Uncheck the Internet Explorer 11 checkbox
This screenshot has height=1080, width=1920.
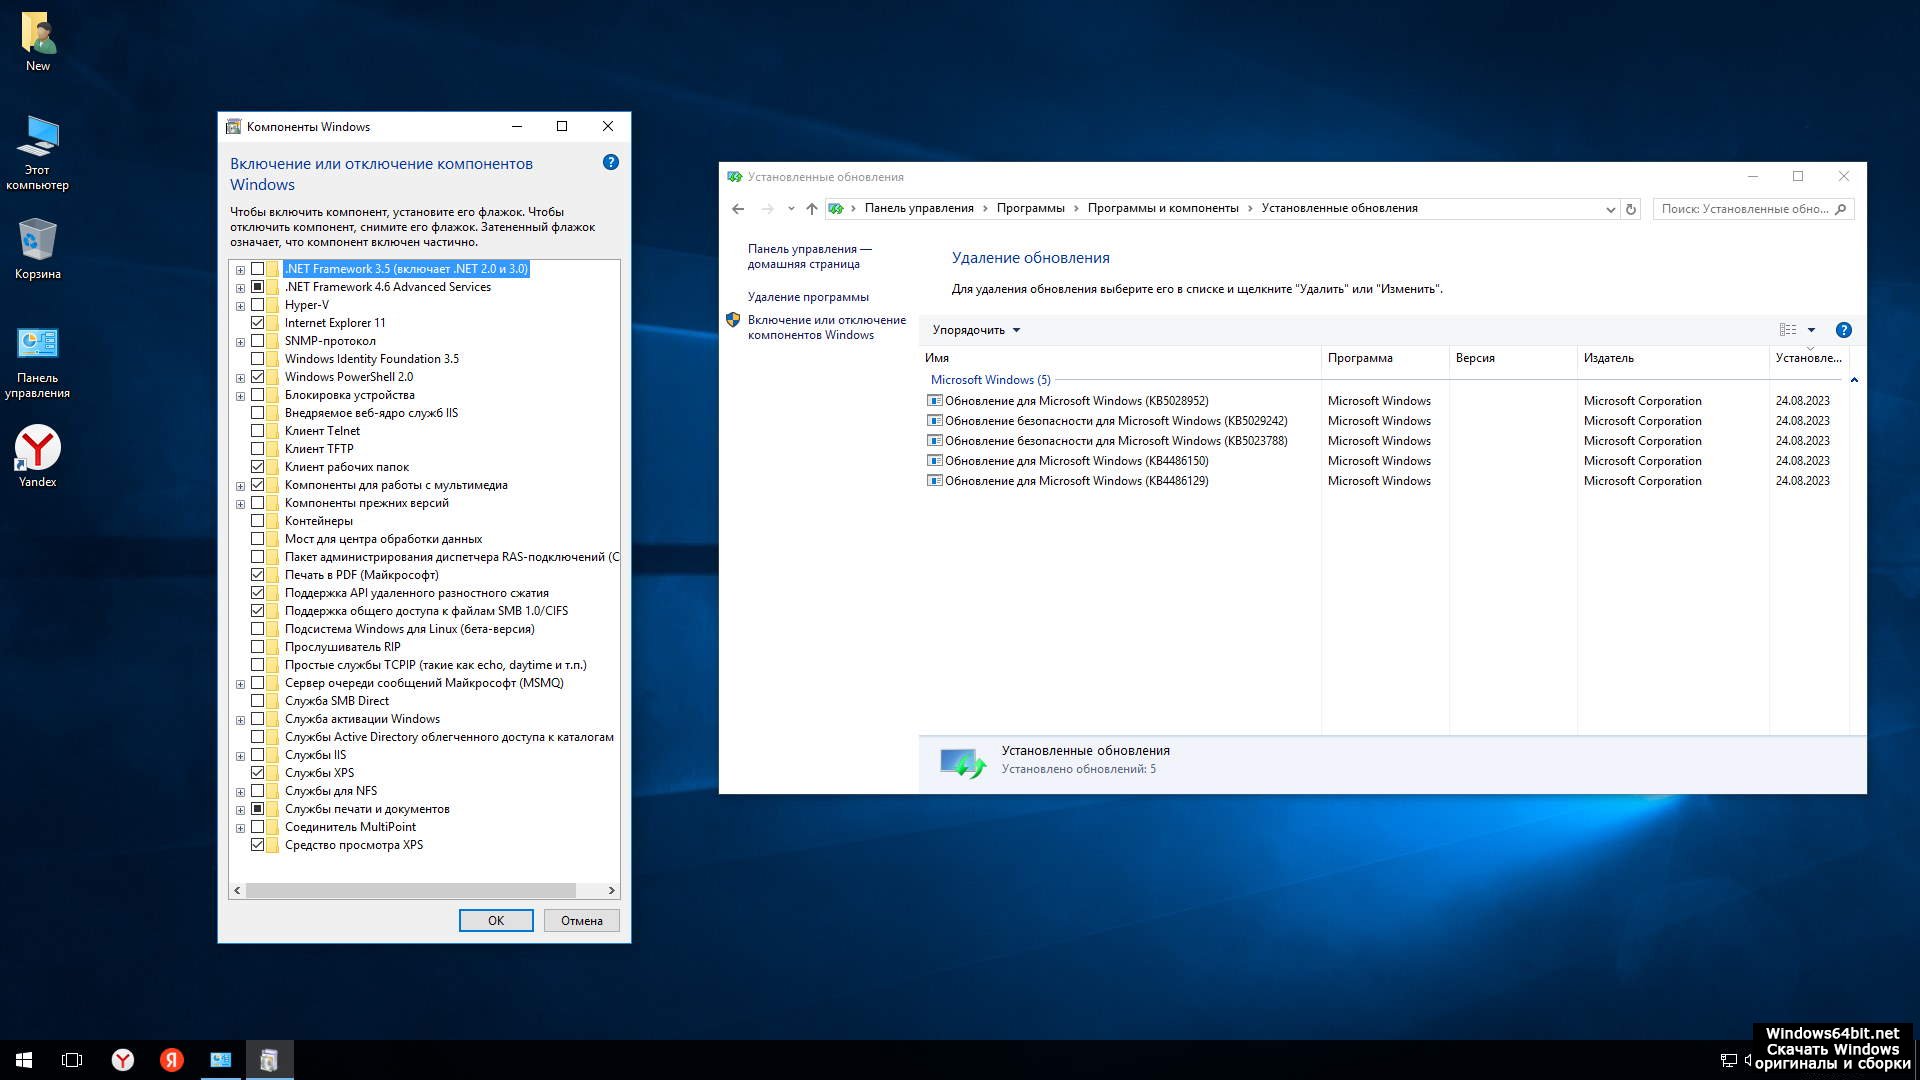pyautogui.click(x=258, y=323)
